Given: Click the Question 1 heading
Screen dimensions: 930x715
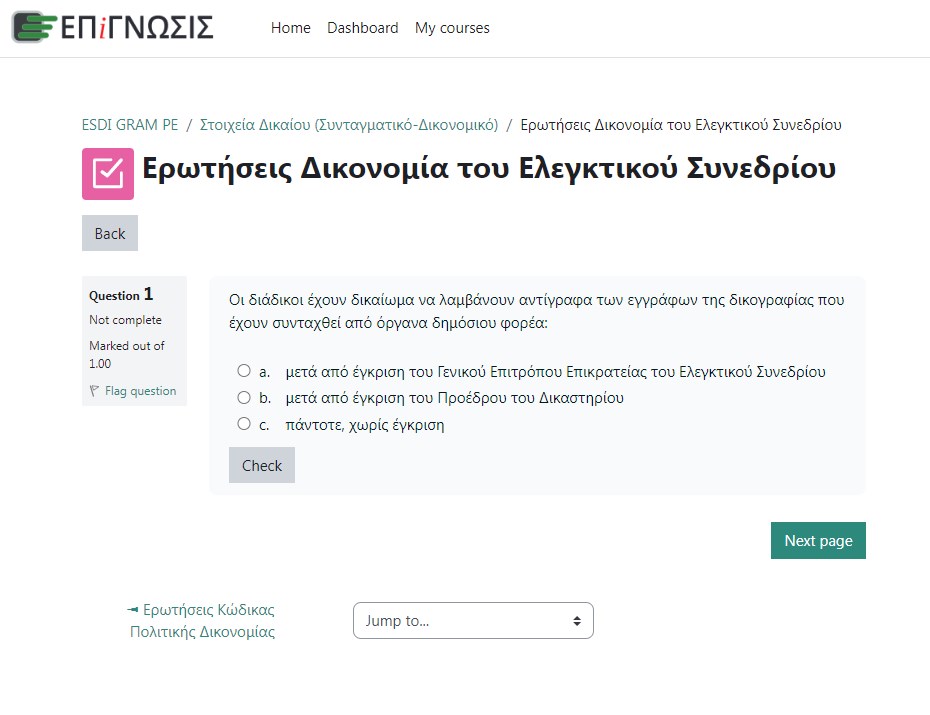Looking at the screenshot, I should (121, 294).
